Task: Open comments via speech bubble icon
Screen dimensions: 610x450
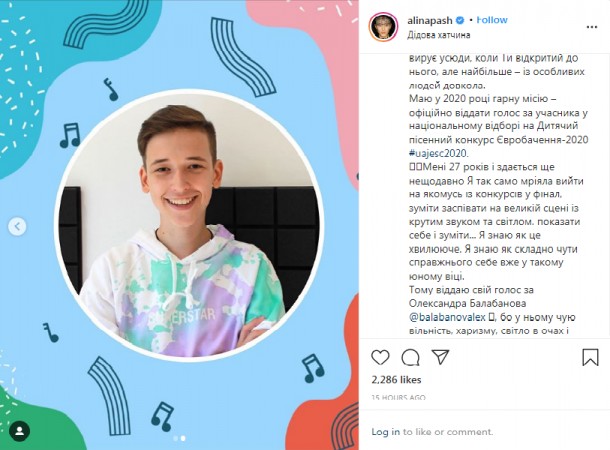Action: point(410,357)
